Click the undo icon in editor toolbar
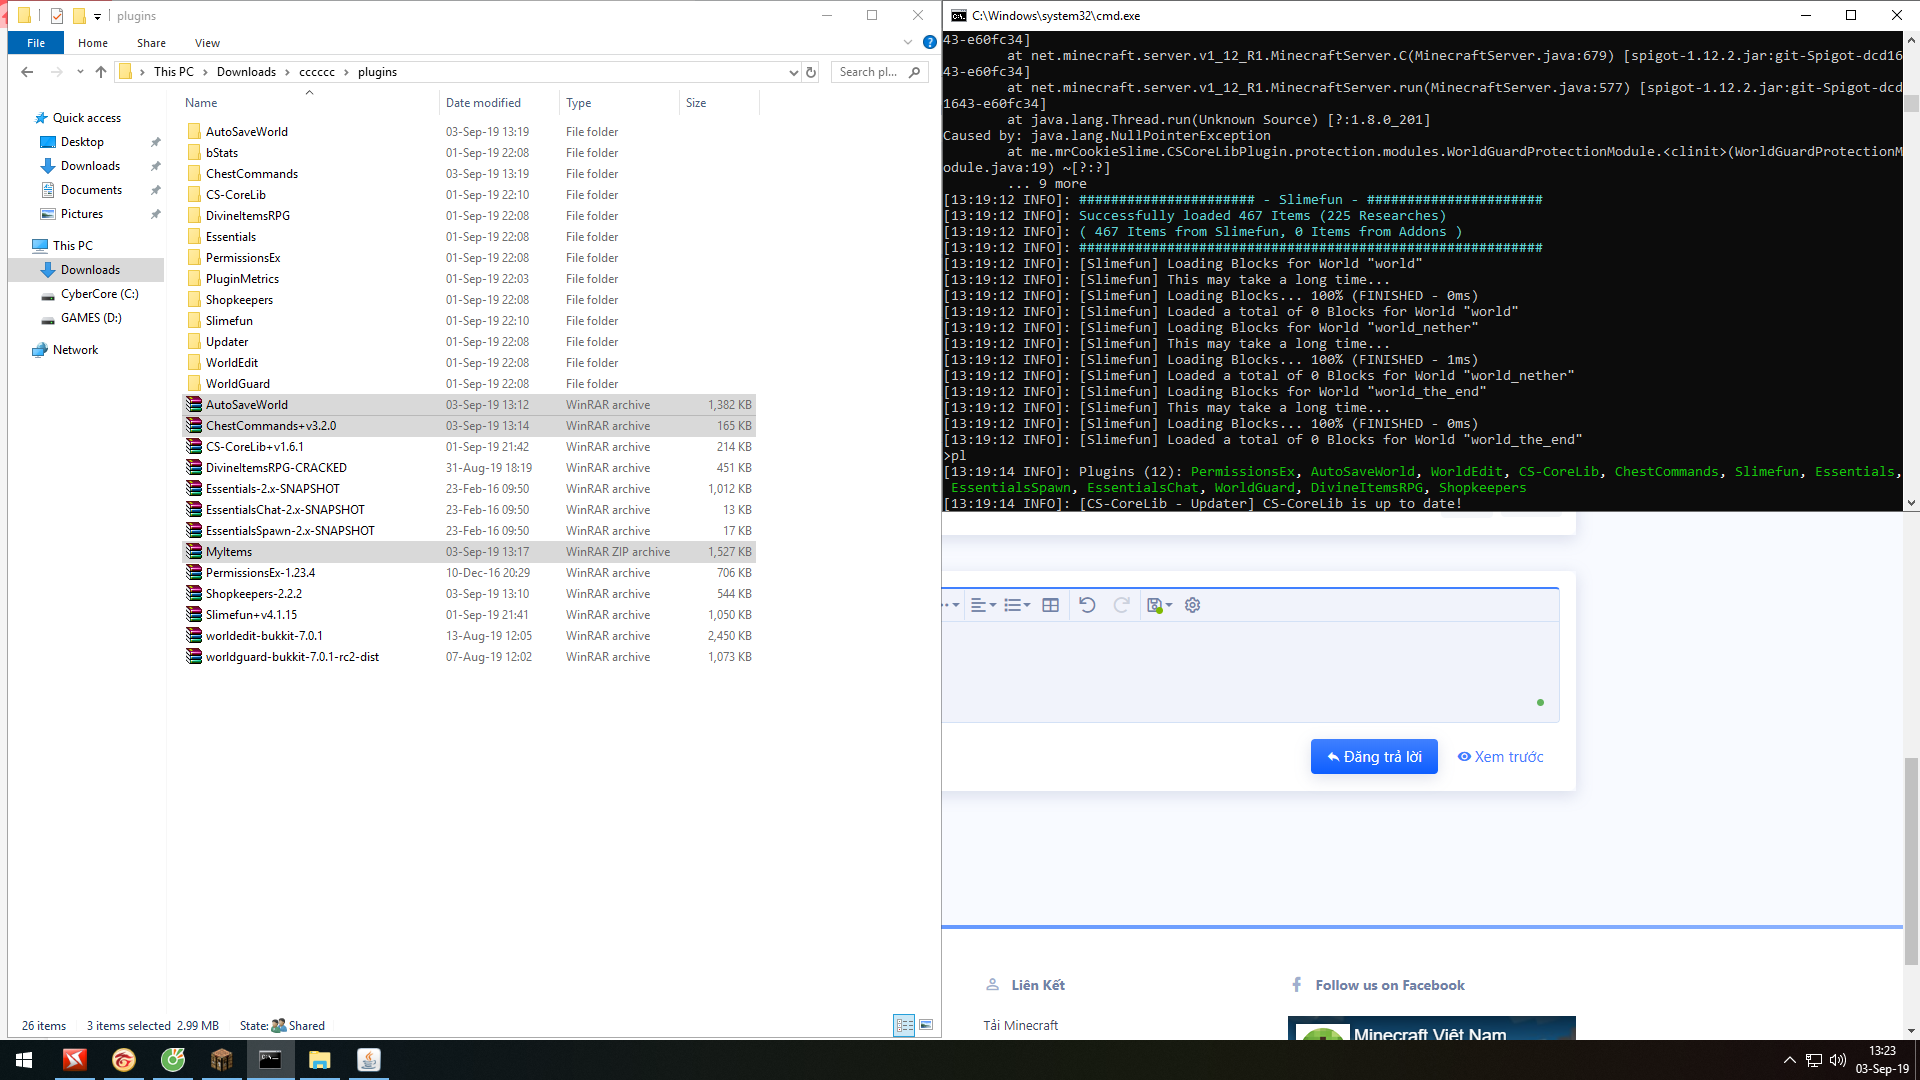This screenshot has width=1920, height=1080. point(1087,605)
